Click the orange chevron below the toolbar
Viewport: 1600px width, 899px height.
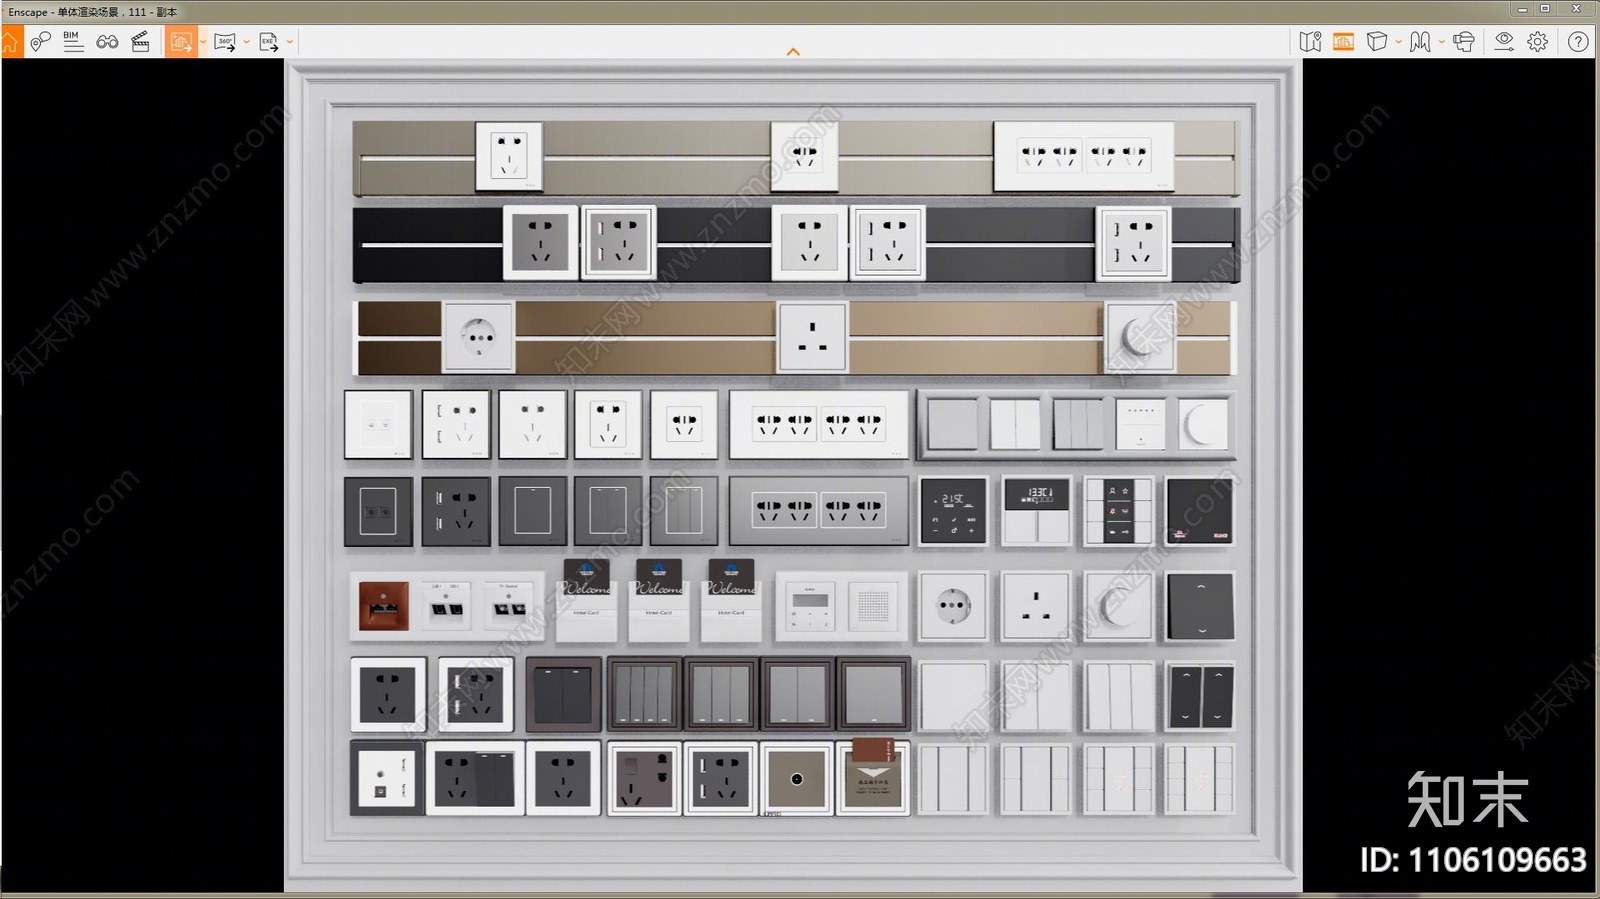point(793,52)
